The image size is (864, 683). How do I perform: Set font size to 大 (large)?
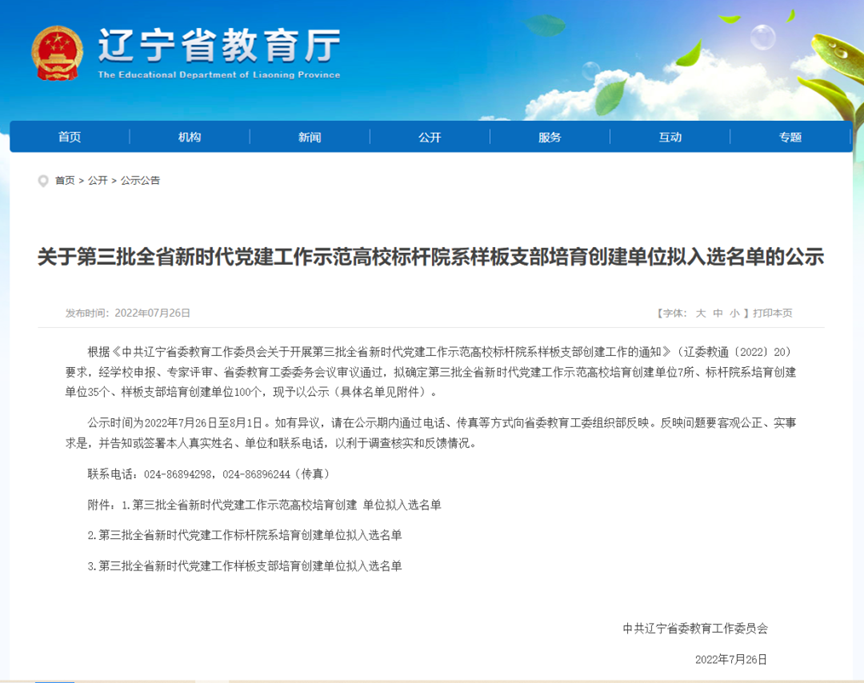click(x=701, y=313)
